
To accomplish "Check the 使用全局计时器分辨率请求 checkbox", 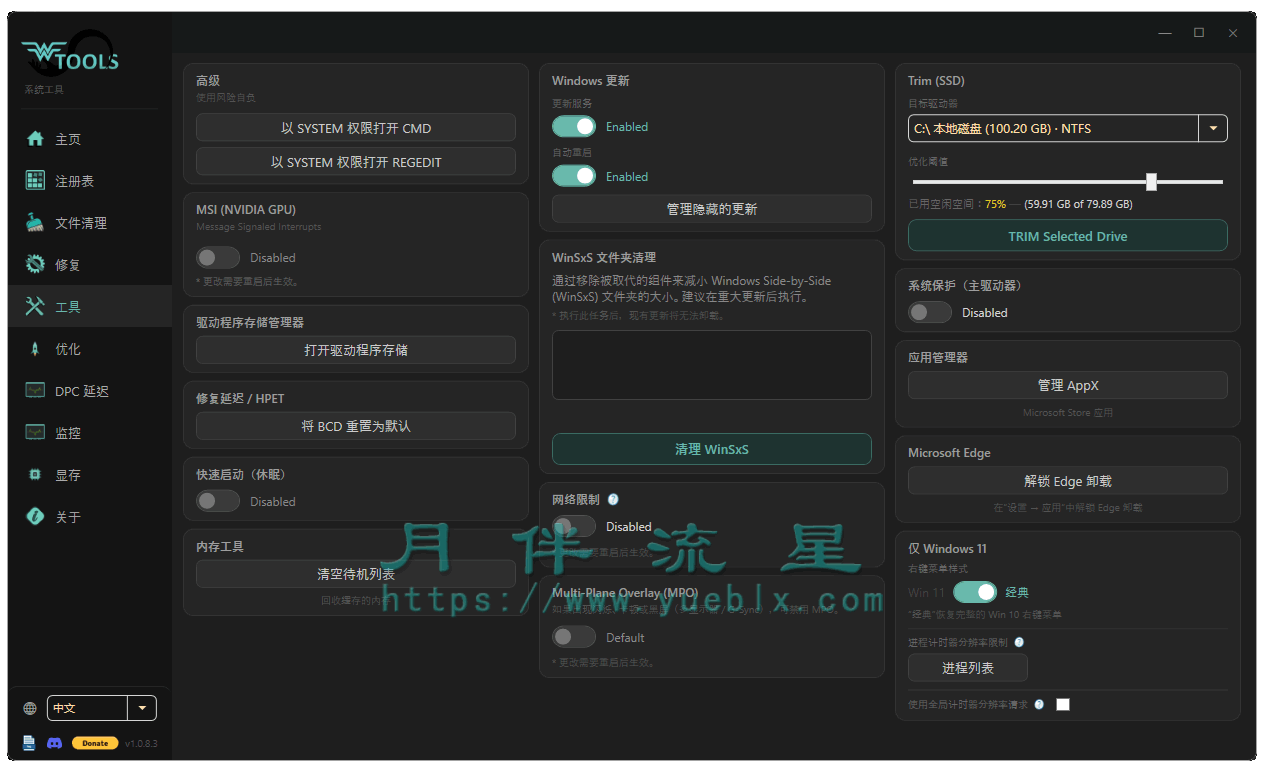I will [1063, 704].
